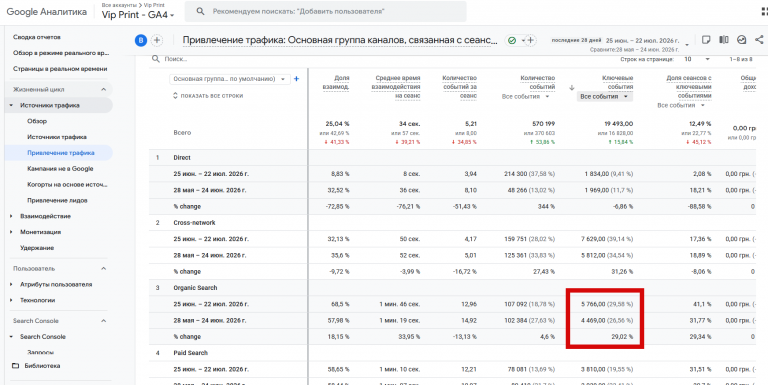
Task: Open Vip Print - GA4 property selector
Action: coord(138,15)
